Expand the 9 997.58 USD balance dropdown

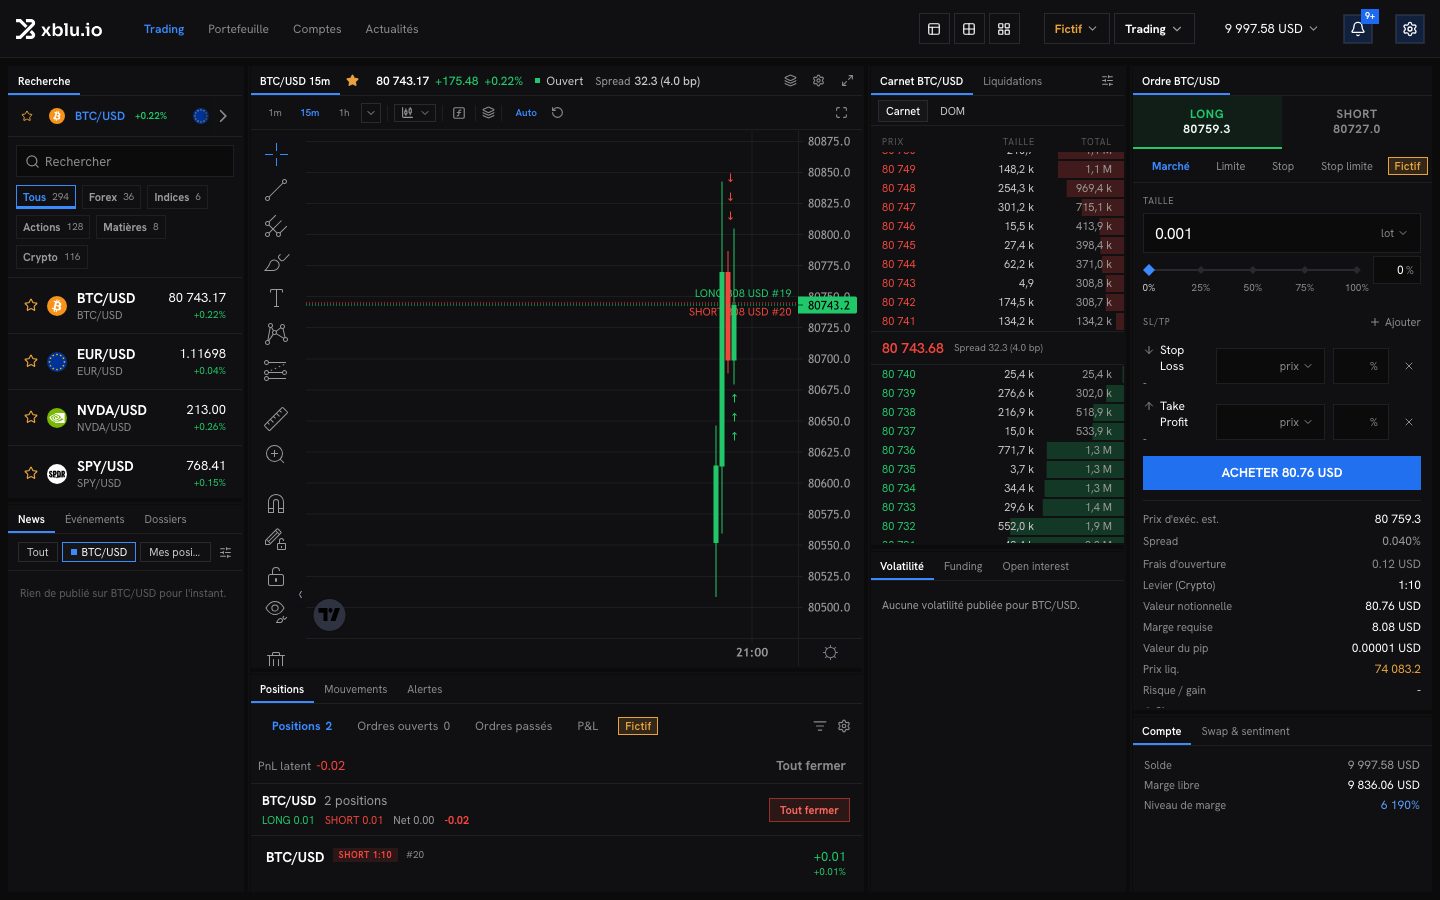pyautogui.click(x=1271, y=29)
